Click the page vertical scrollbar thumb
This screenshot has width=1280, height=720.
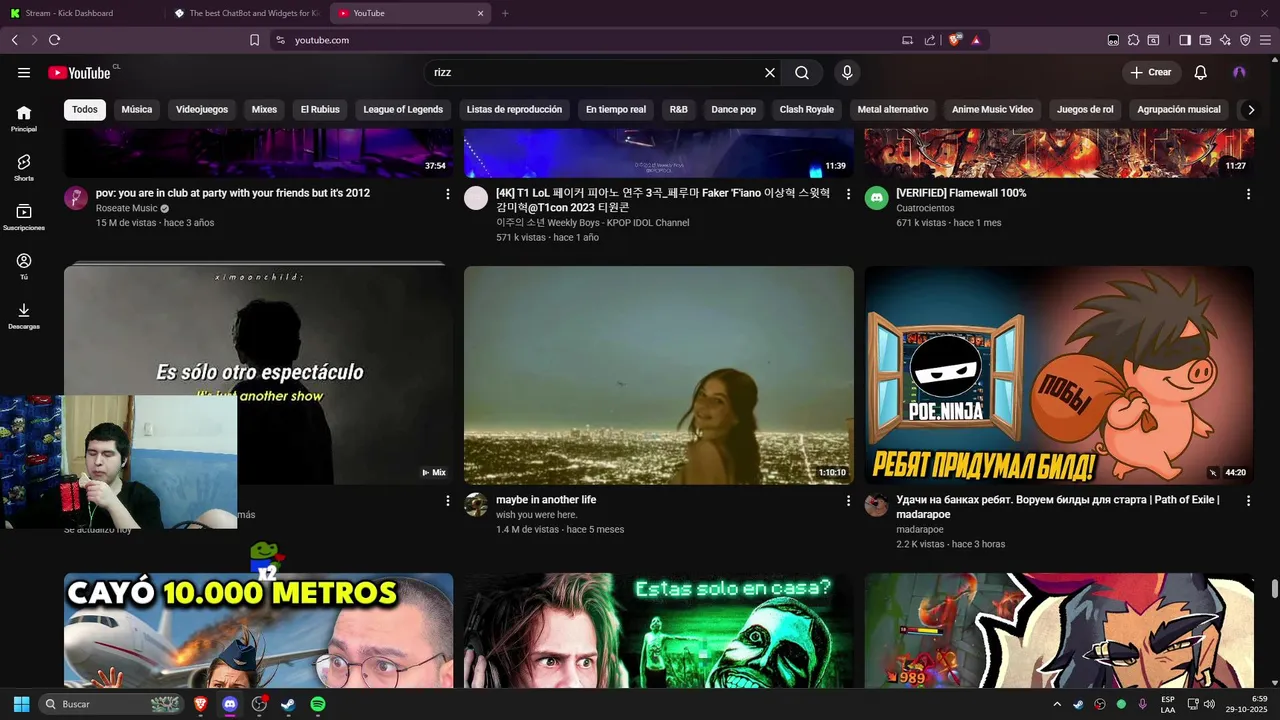tap(1274, 588)
